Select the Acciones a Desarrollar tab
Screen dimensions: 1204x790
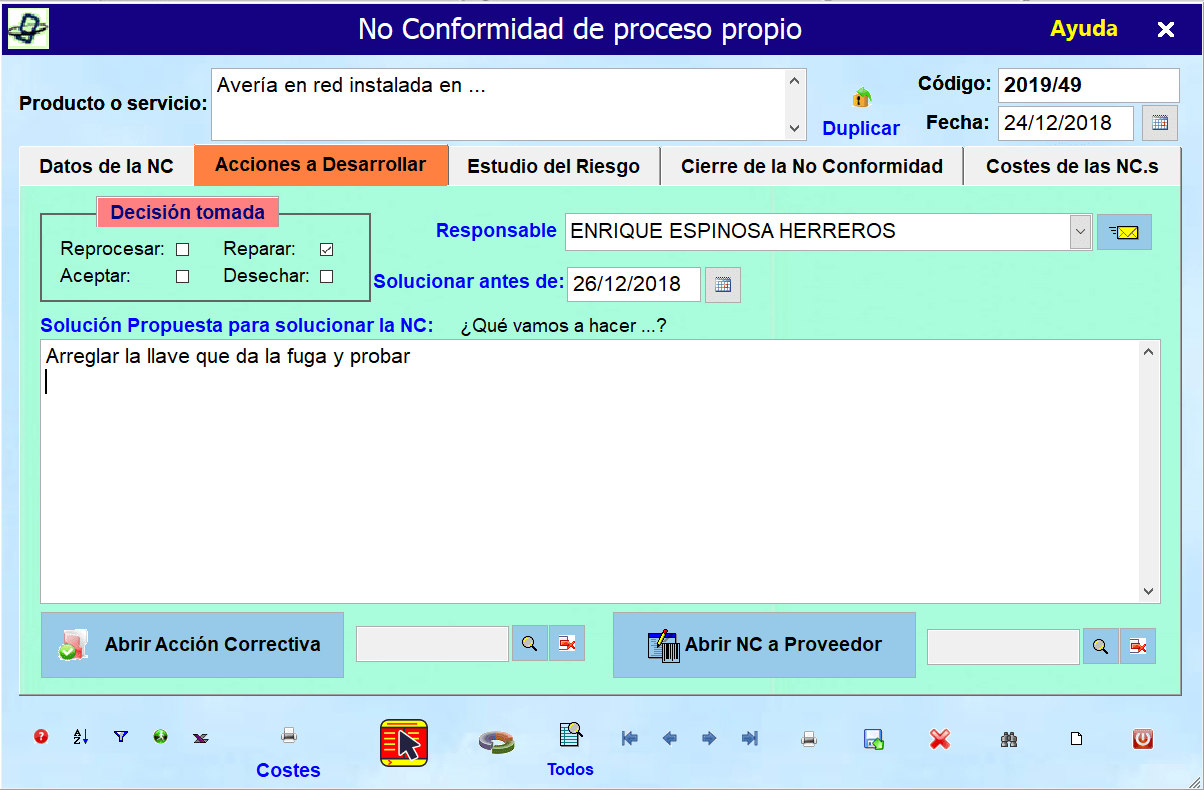pyautogui.click(x=321, y=165)
